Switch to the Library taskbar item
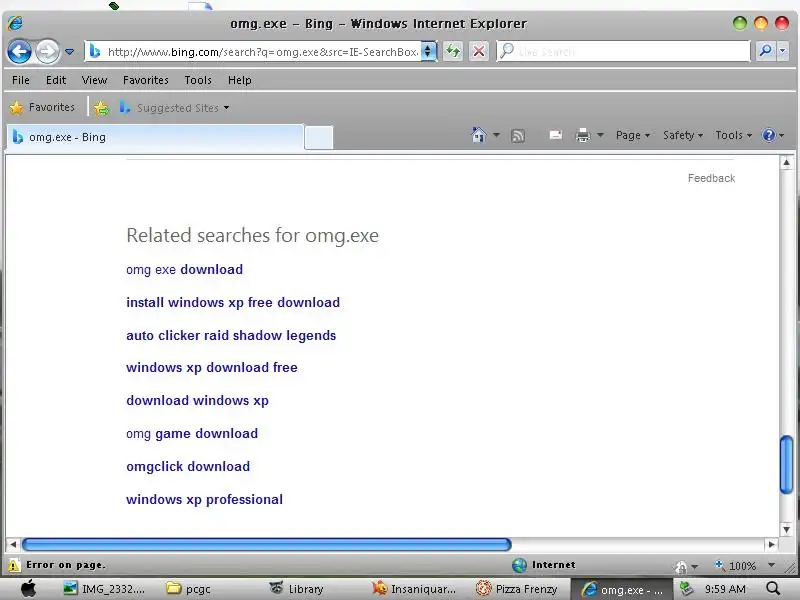The image size is (800, 600). click(296, 589)
